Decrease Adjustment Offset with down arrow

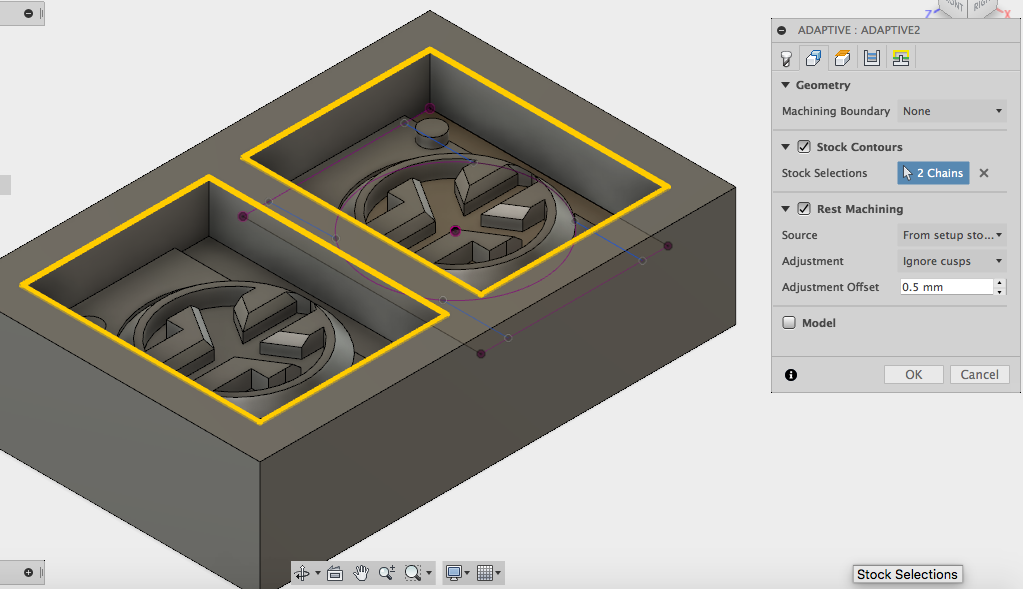[x=1000, y=292]
